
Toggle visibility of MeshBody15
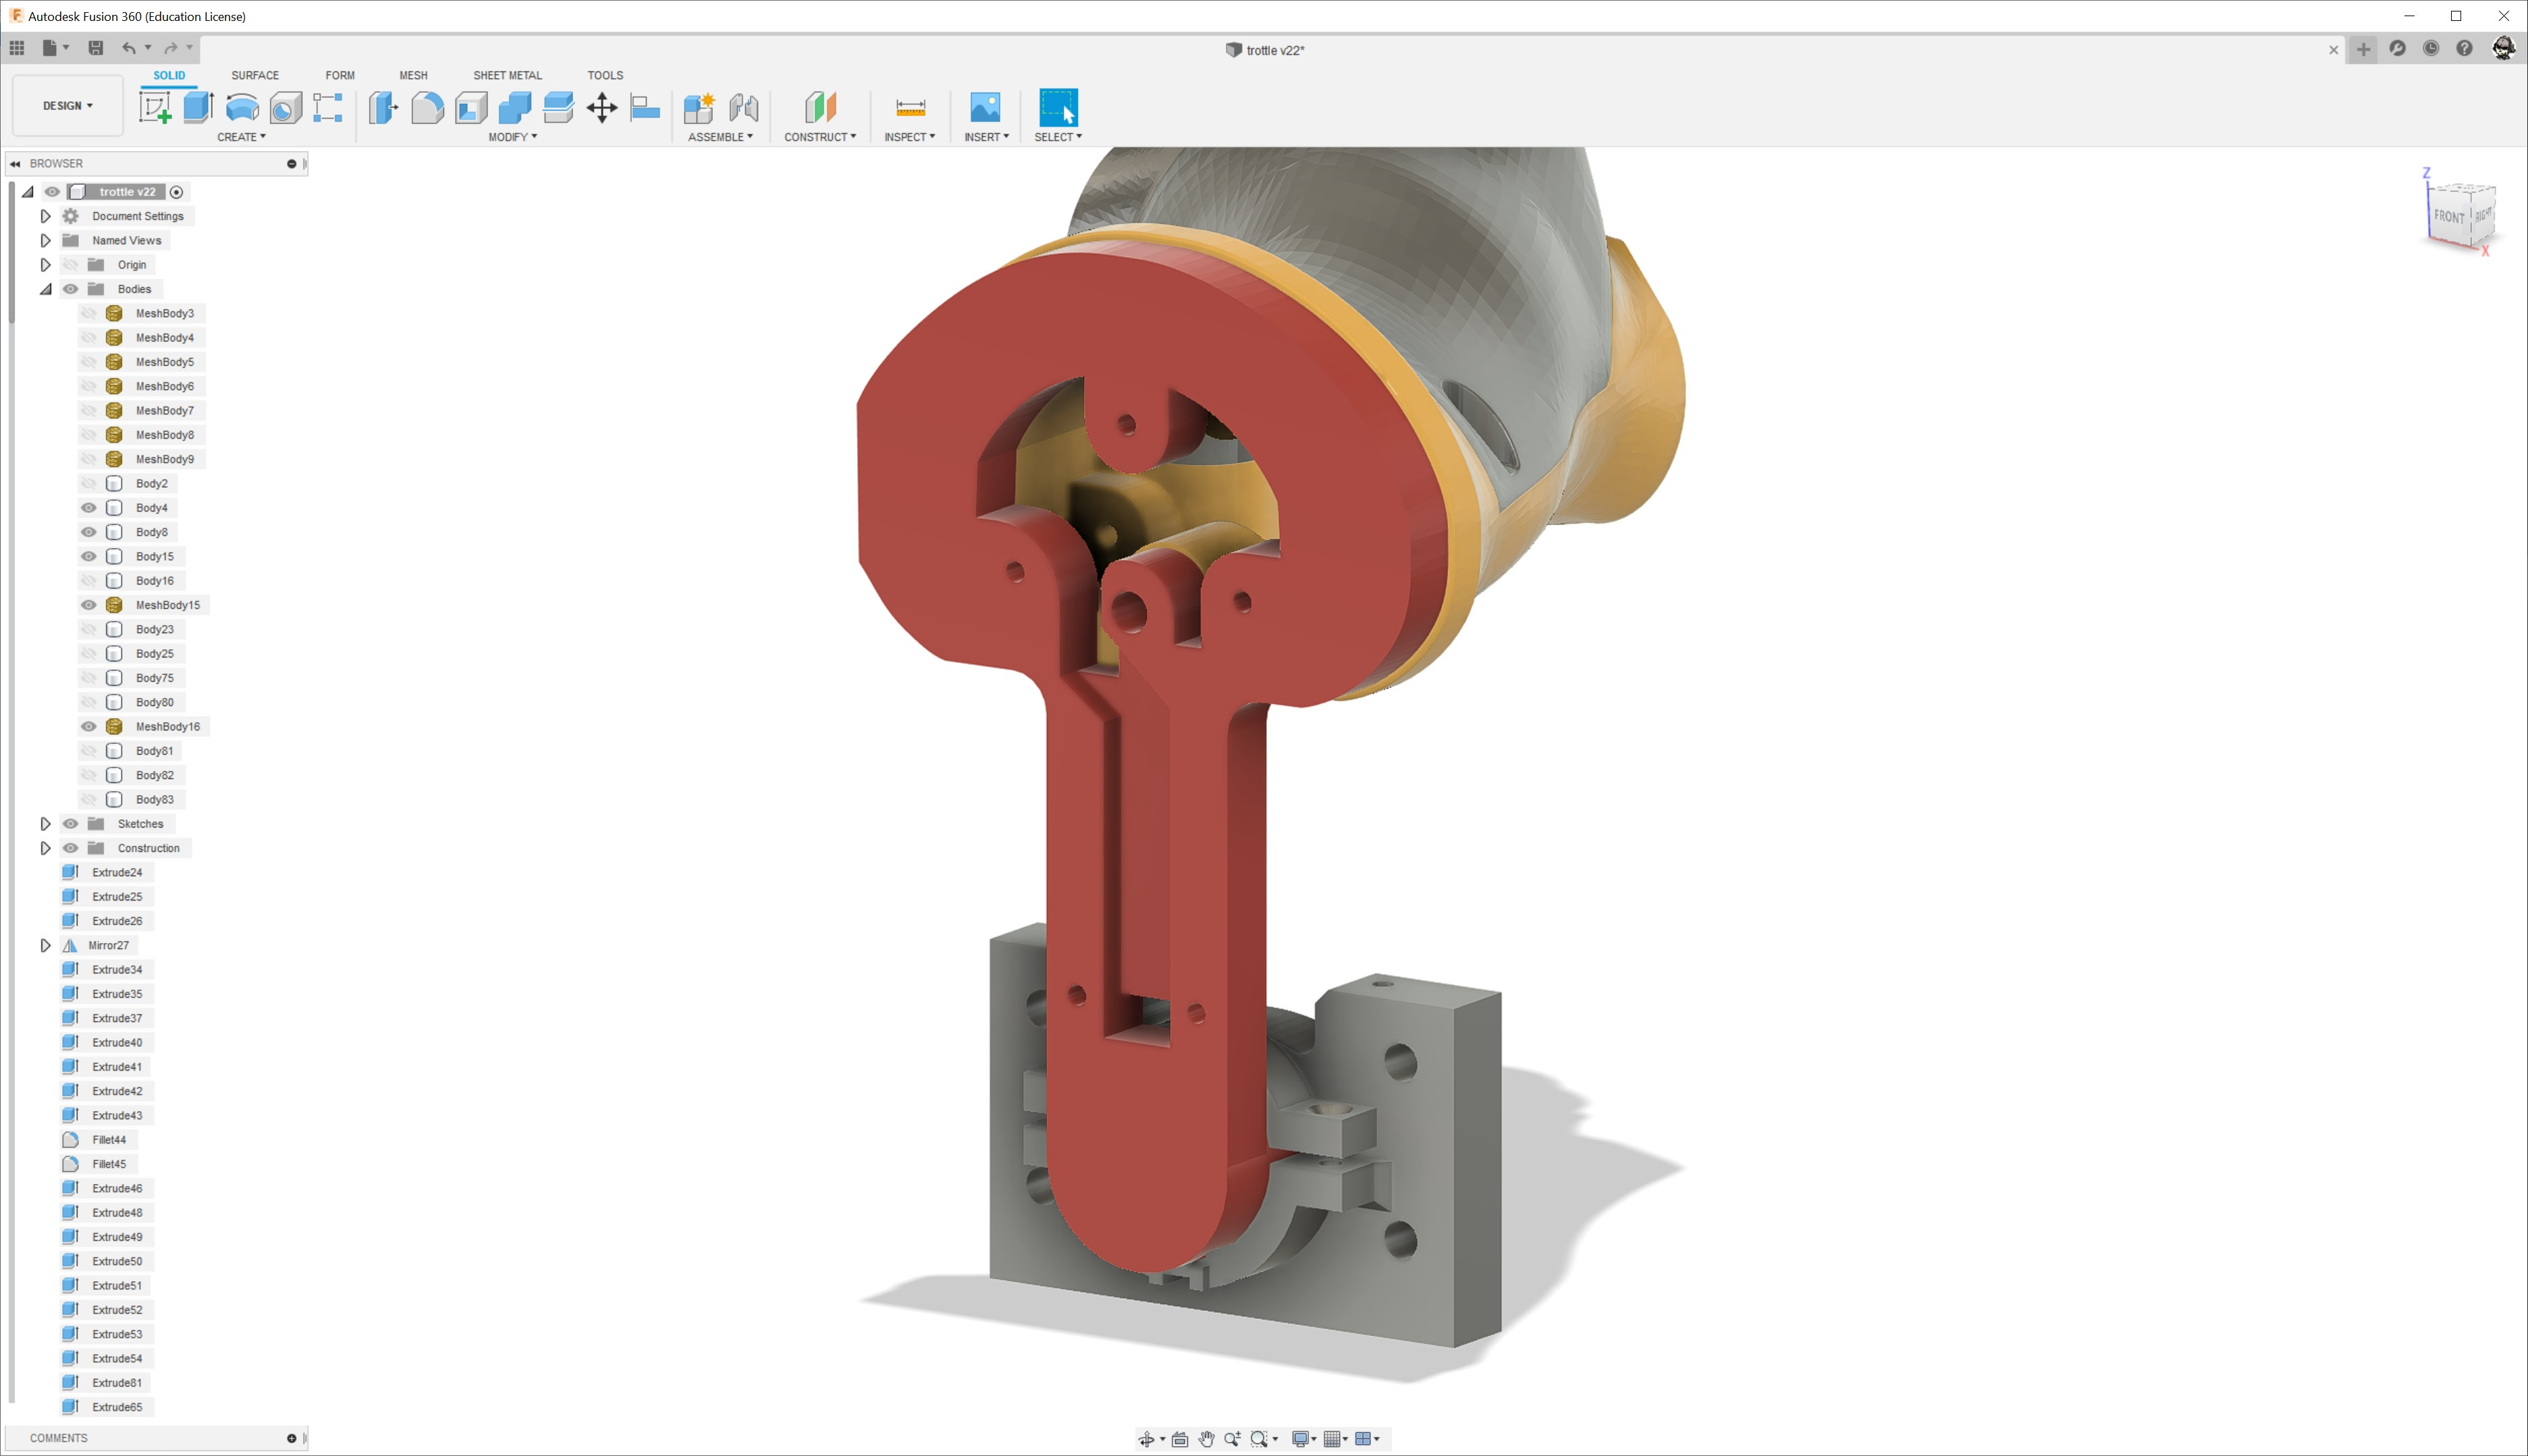coord(89,605)
